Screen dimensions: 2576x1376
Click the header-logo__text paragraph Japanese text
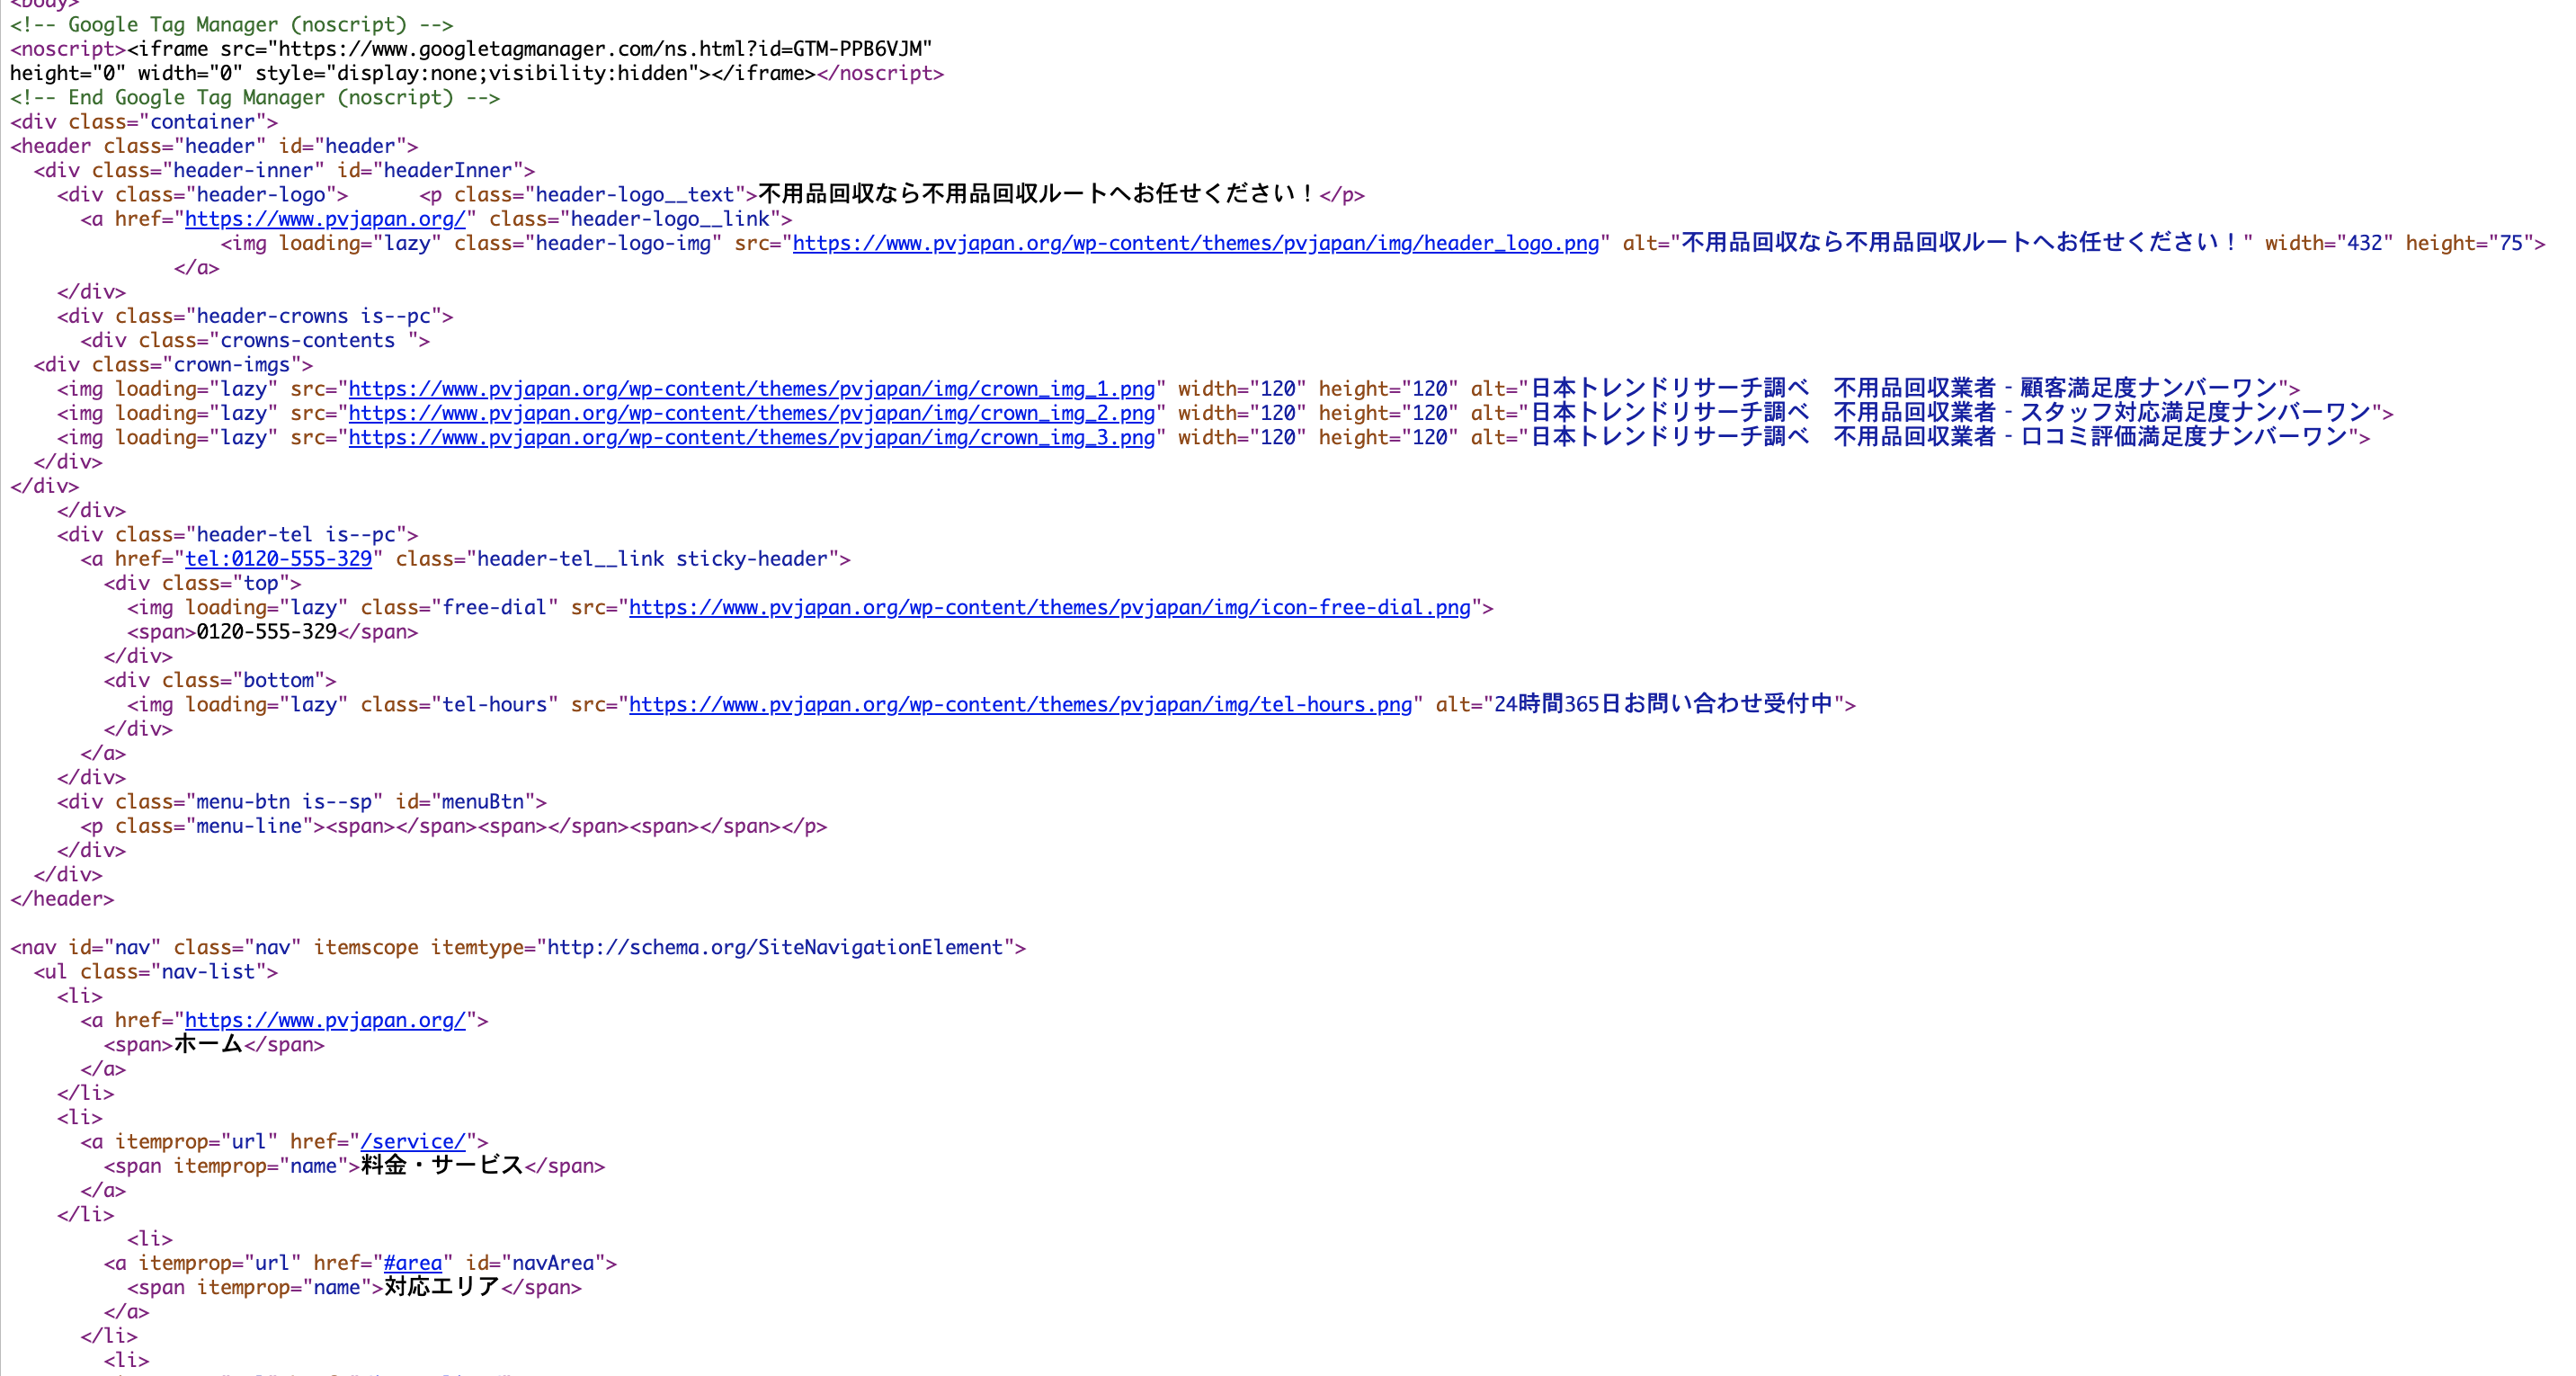tap(1036, 194)
